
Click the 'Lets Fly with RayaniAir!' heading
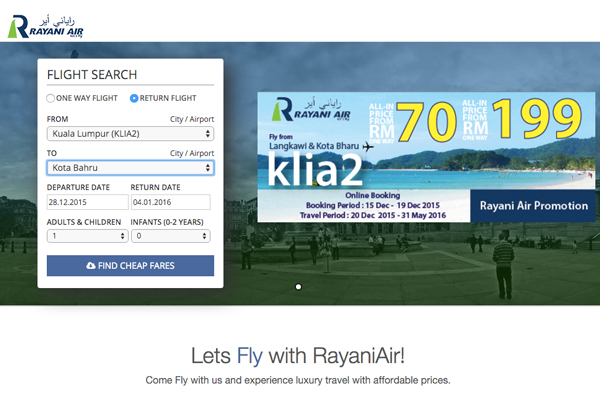(298, 356)
